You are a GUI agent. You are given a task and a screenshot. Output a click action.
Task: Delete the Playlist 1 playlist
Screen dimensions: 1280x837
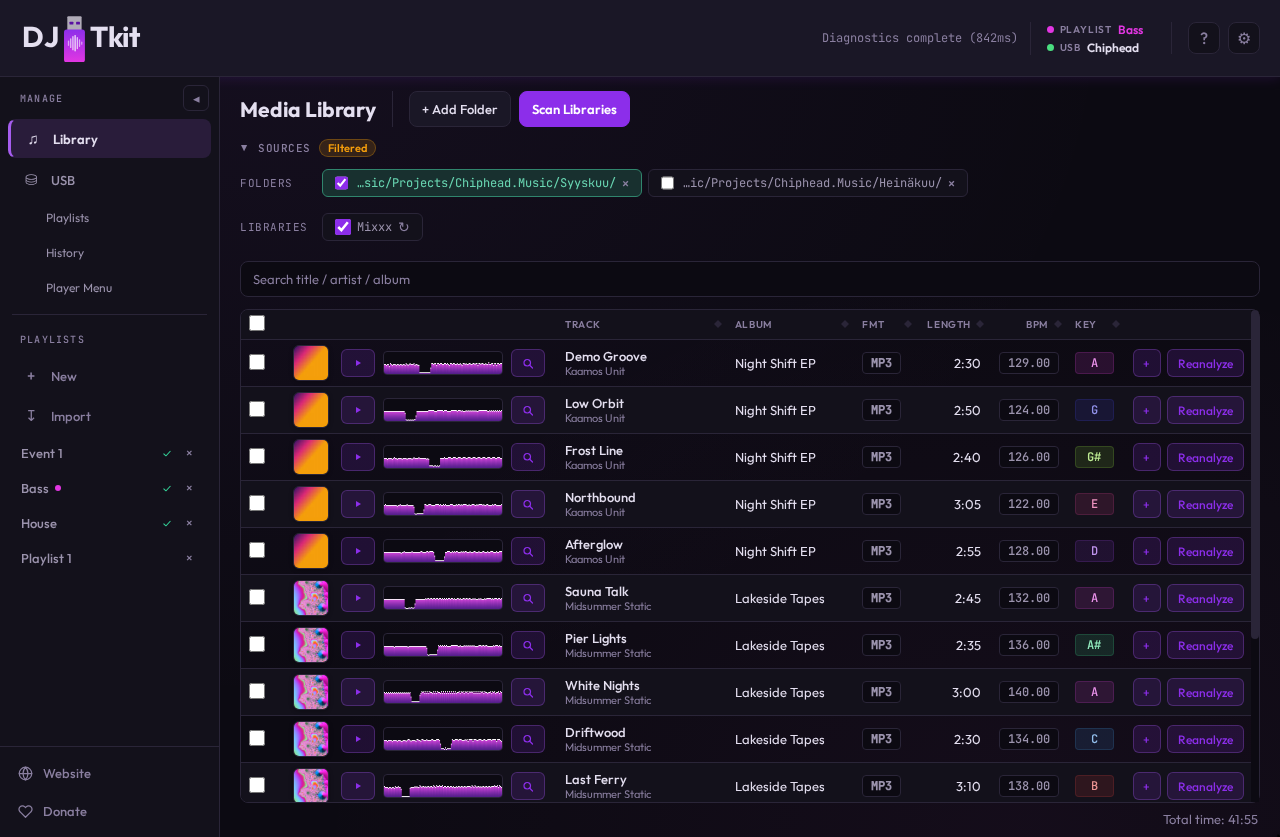[x=189, y=558]
